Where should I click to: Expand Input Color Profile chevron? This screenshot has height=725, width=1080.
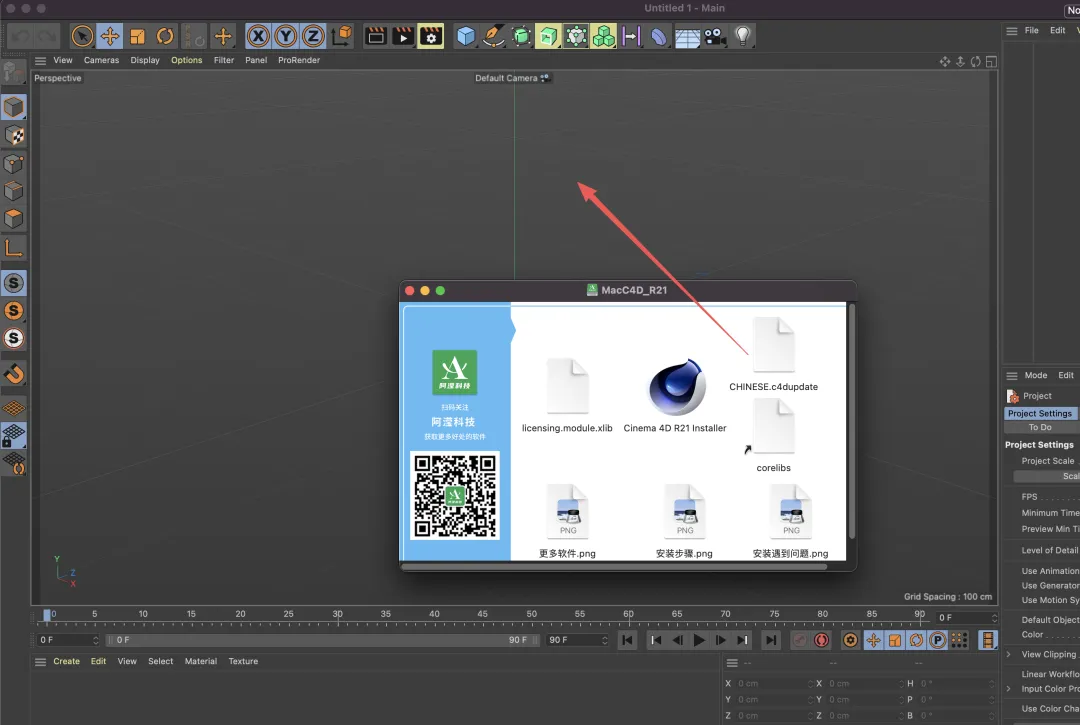click(x=1009, y=689)
